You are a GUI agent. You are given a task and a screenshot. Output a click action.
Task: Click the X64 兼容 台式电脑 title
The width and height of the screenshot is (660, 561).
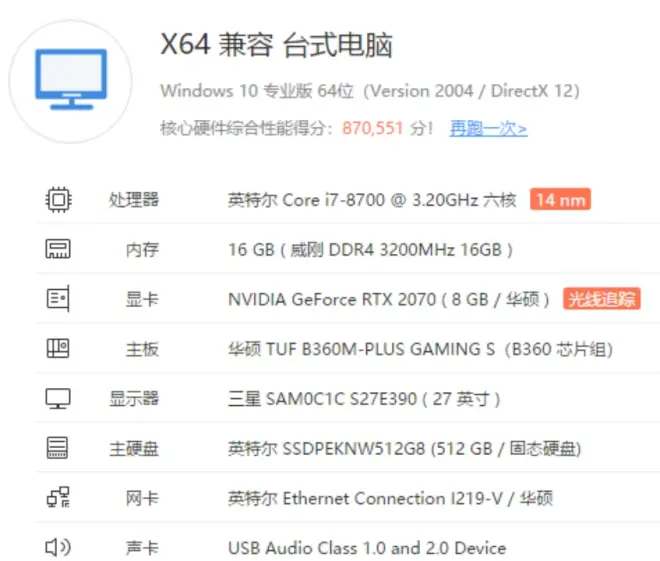[277, 45]
